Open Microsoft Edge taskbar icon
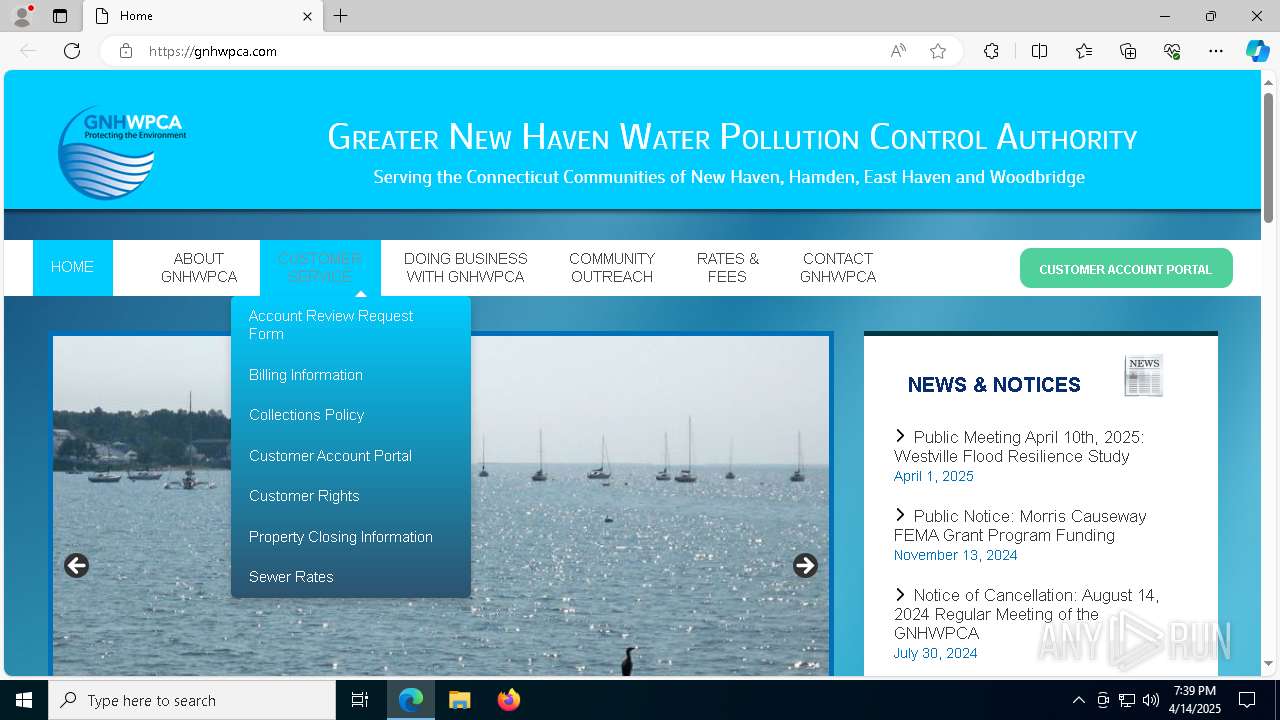 pos(411,700)
